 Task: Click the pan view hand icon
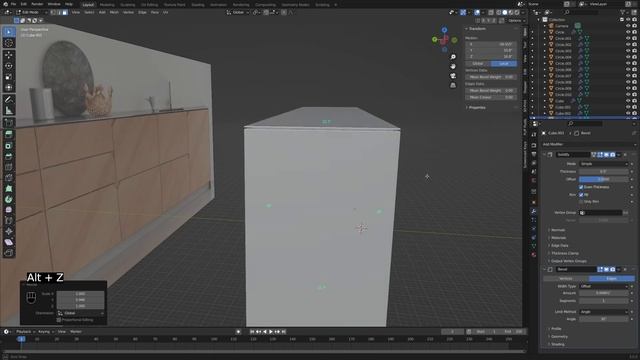pyautogui.click(x=453, y=66)
